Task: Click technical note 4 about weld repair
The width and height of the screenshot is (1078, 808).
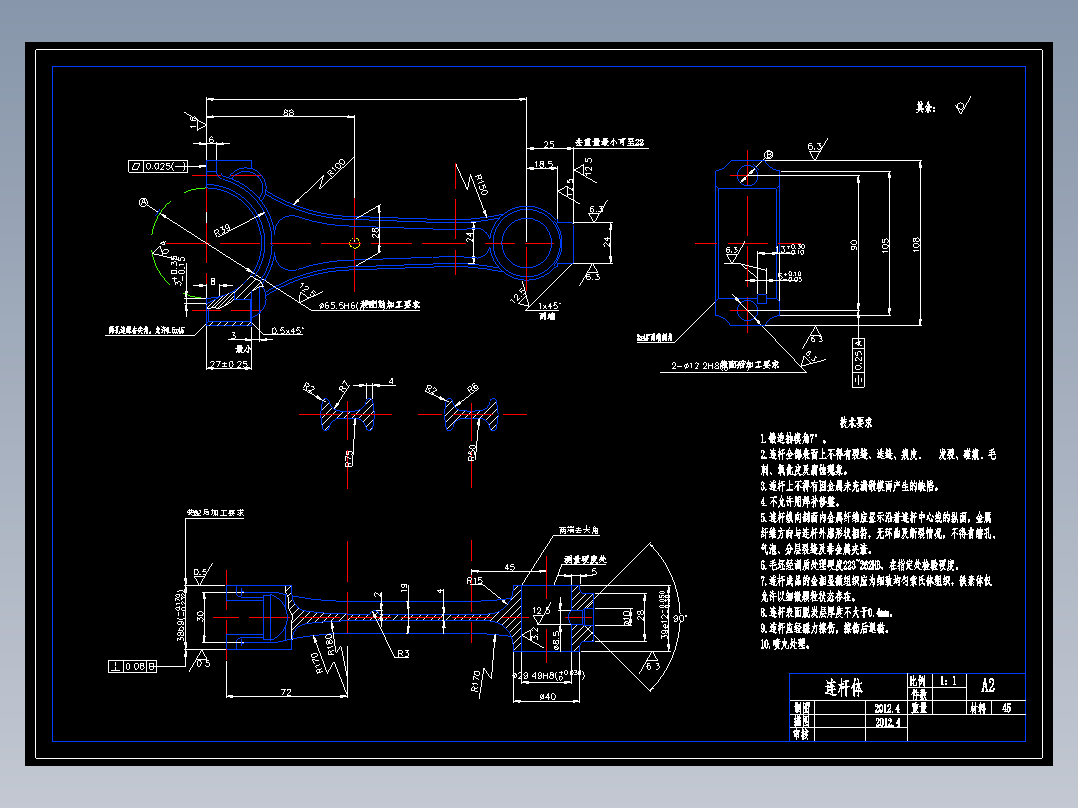Action: point(799,502)
